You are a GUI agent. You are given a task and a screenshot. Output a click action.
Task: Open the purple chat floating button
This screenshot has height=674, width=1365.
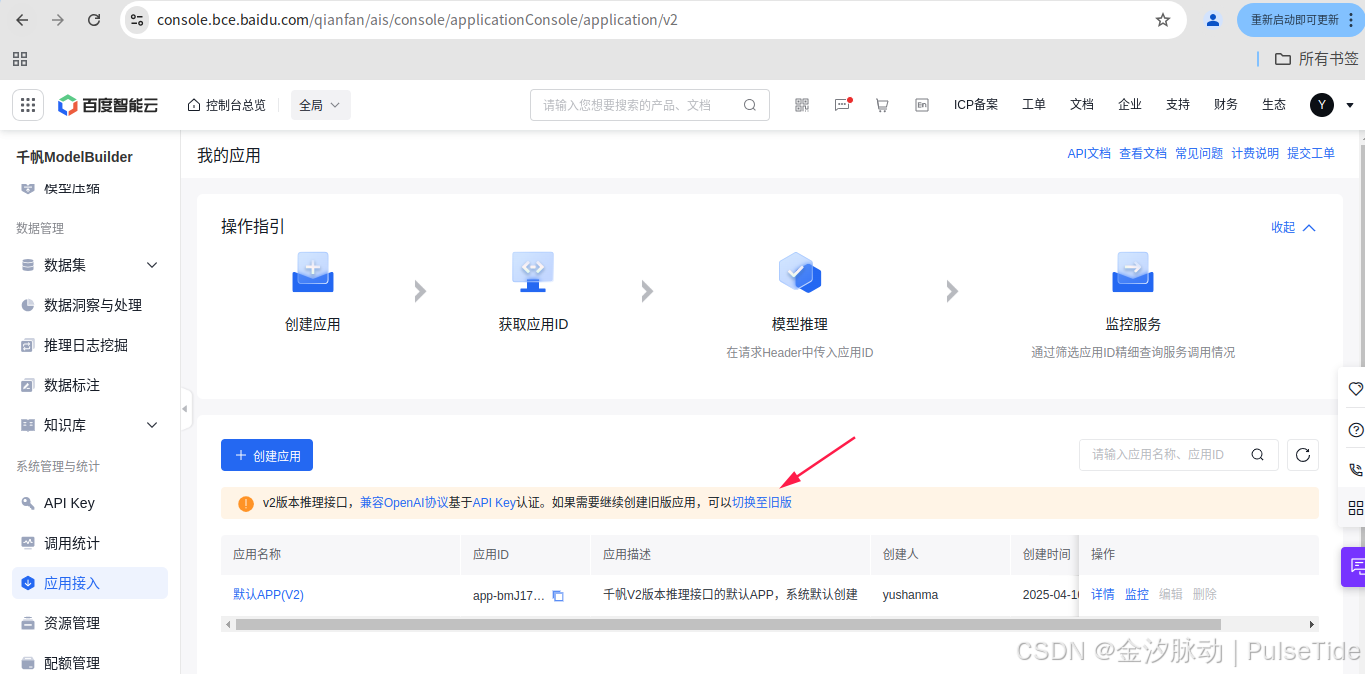(x=1354, y=566)
